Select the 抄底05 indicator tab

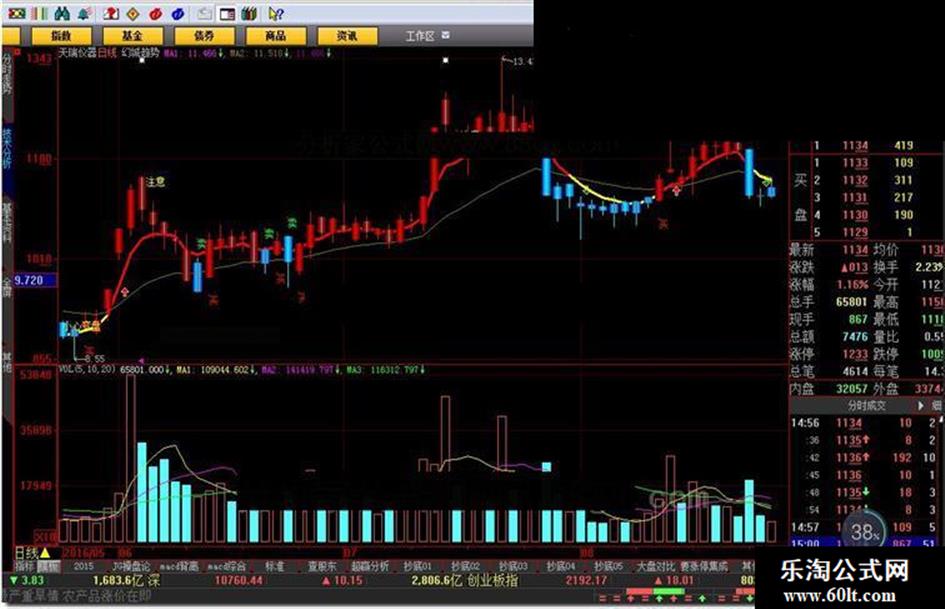point(608,567)
